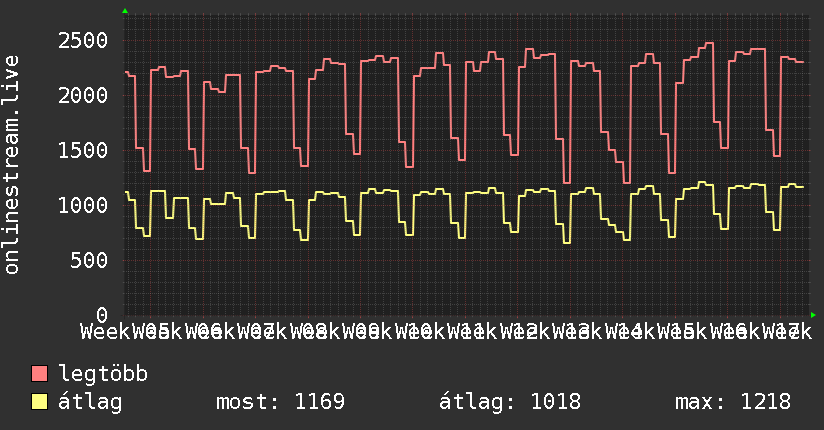The image size is (824, 430).
Task: Click the 'átlag: 1018' statistic
Action: pos(510,402)
